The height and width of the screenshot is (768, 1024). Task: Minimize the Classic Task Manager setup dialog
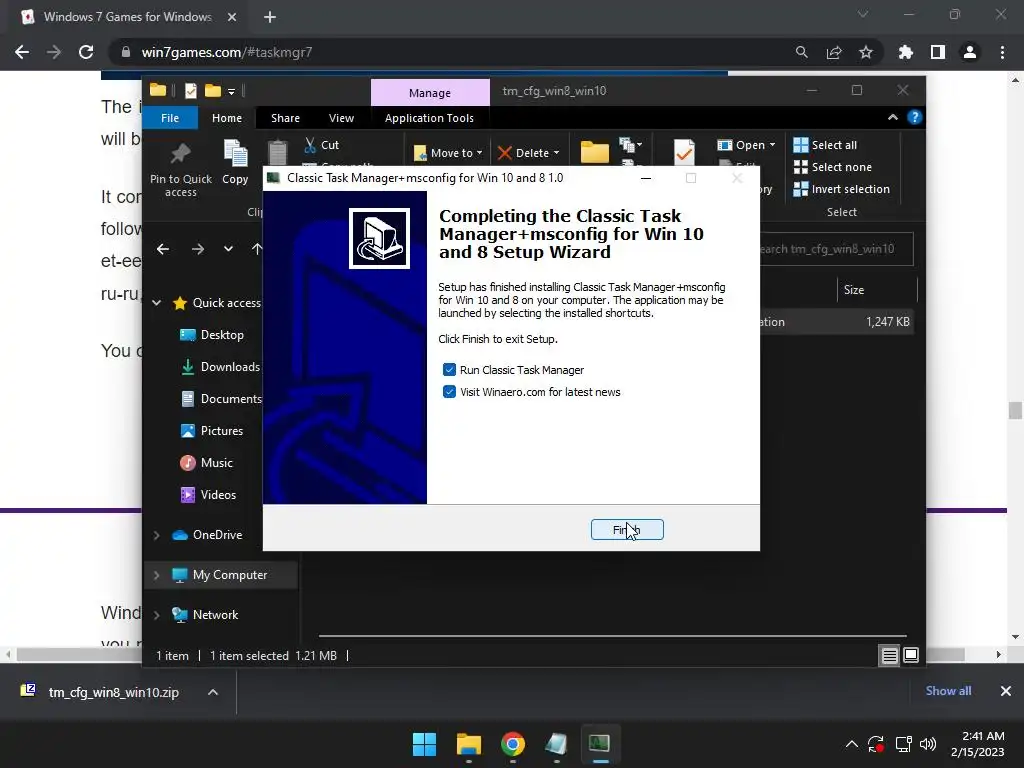pyautogui.click(x=646, y=178)
